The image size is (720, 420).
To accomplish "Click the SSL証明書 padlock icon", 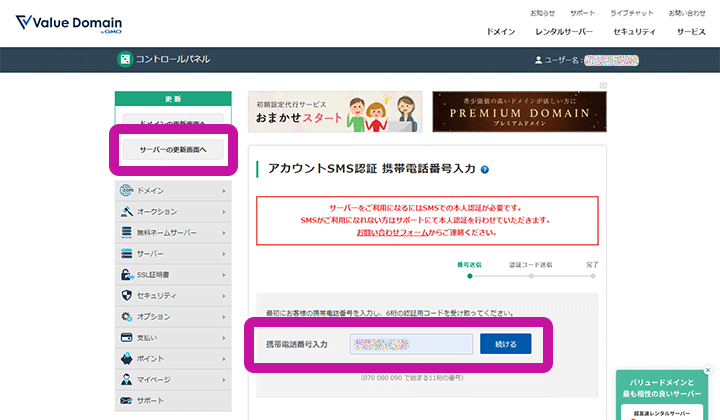I will click(x=127, y=275).
